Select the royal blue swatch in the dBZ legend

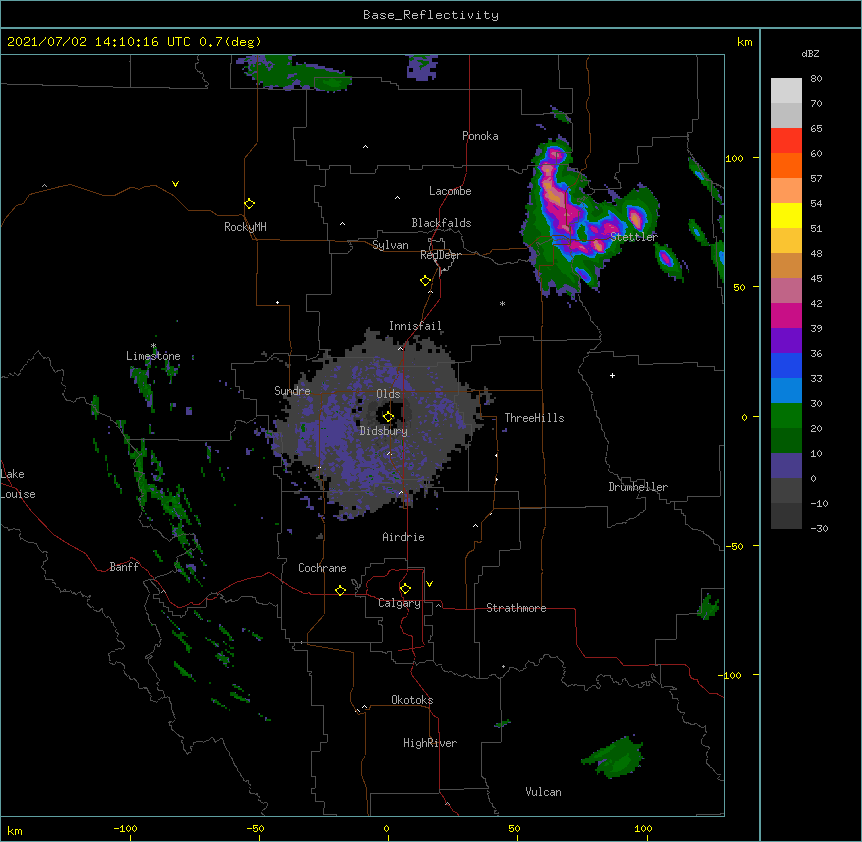click(786, 365)
